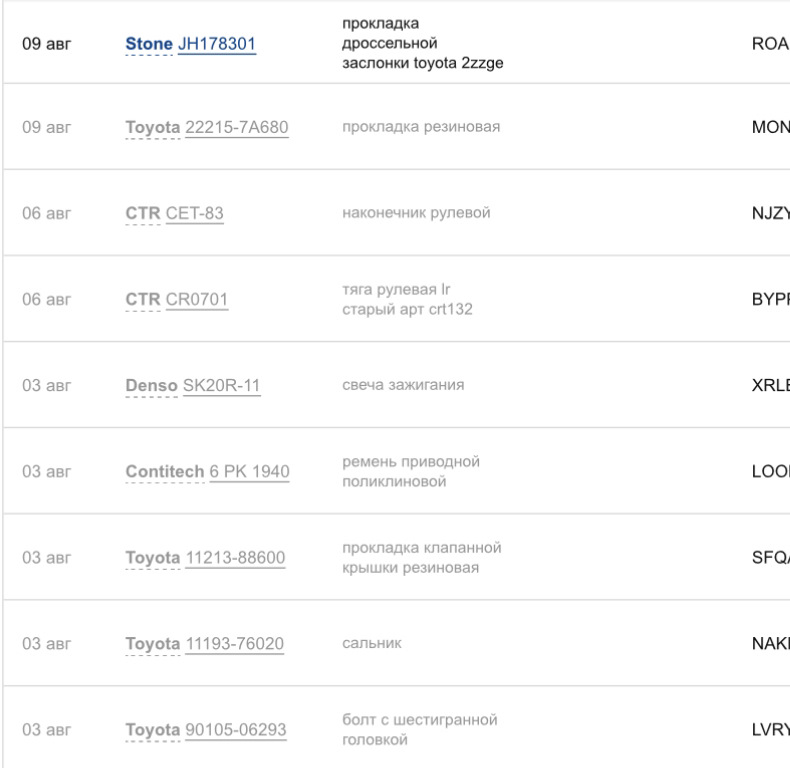Open CTR part CET-83
The image size is (790, 768).
(194, 213)
